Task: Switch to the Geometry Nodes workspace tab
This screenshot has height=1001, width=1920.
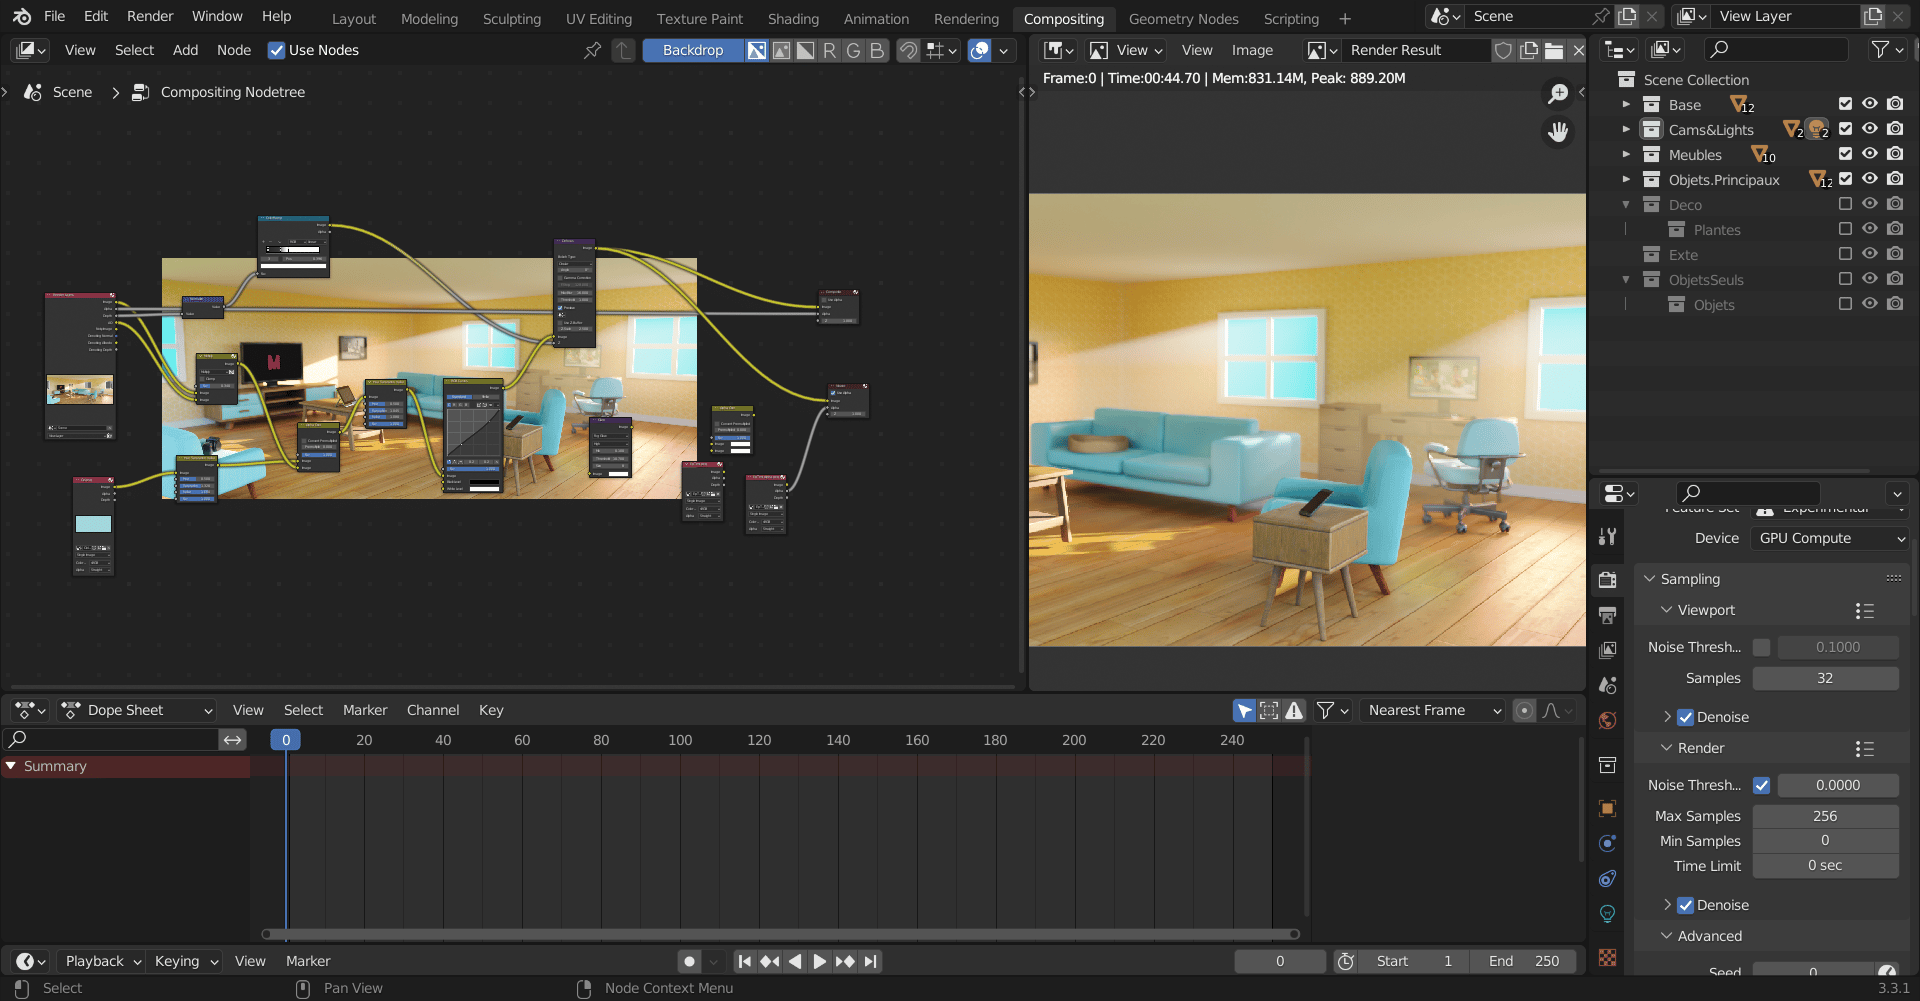Action: [x=1183, y=18]
